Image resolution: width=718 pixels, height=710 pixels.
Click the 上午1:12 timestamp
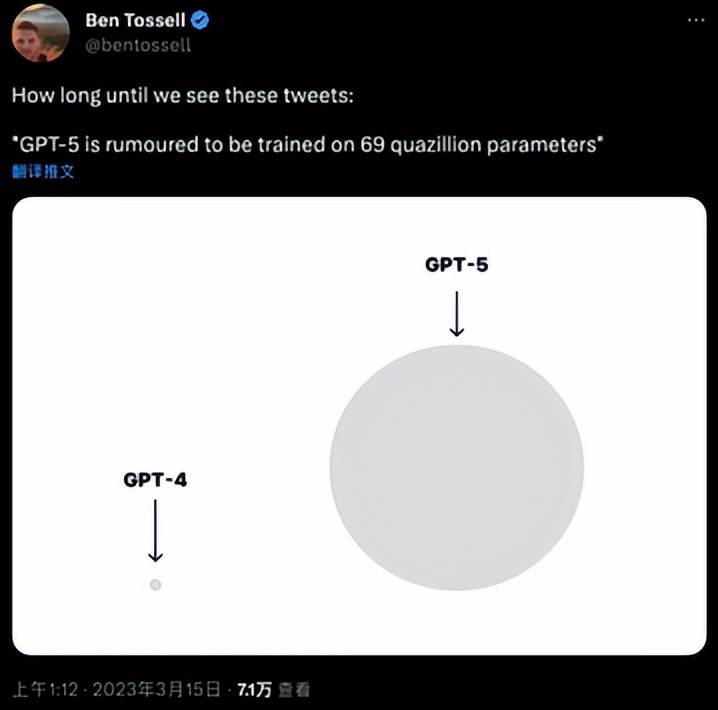coord(45,689)
